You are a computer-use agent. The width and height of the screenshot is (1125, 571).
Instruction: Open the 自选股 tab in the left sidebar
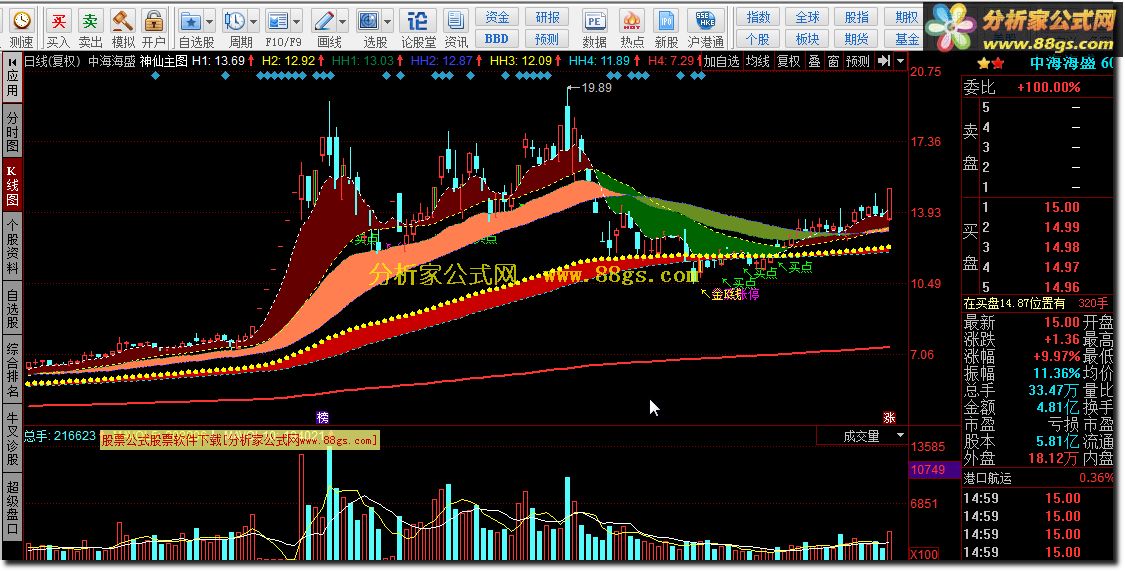click(12, 308)
